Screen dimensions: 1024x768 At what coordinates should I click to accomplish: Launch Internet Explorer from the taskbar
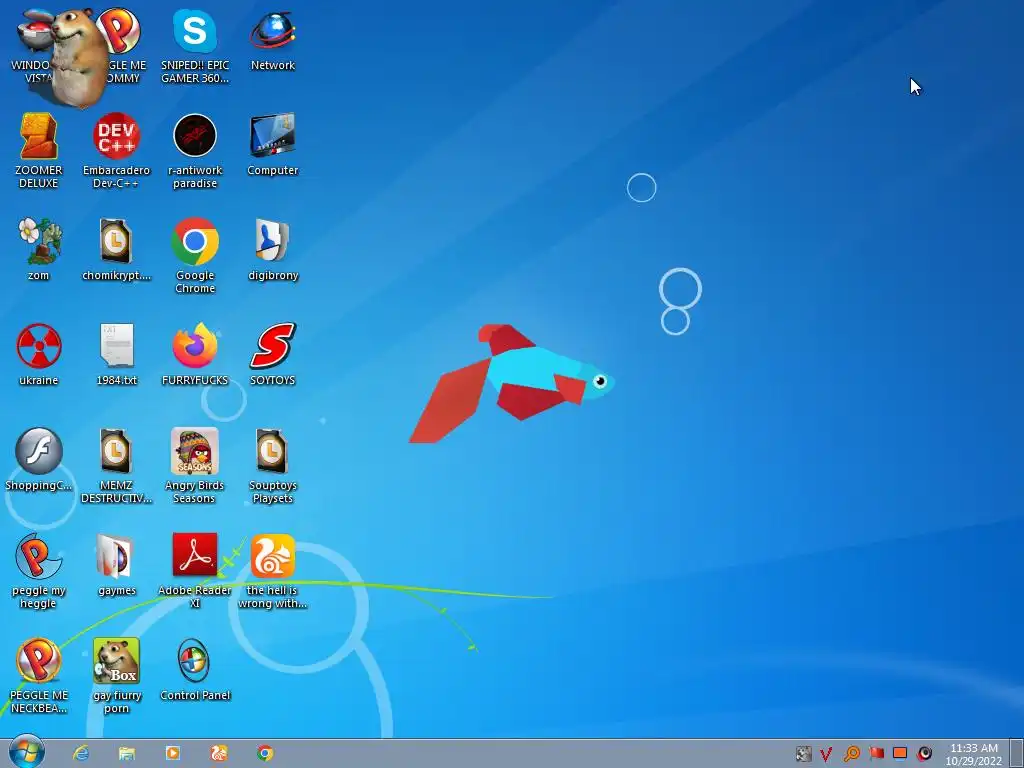(81, 753)
